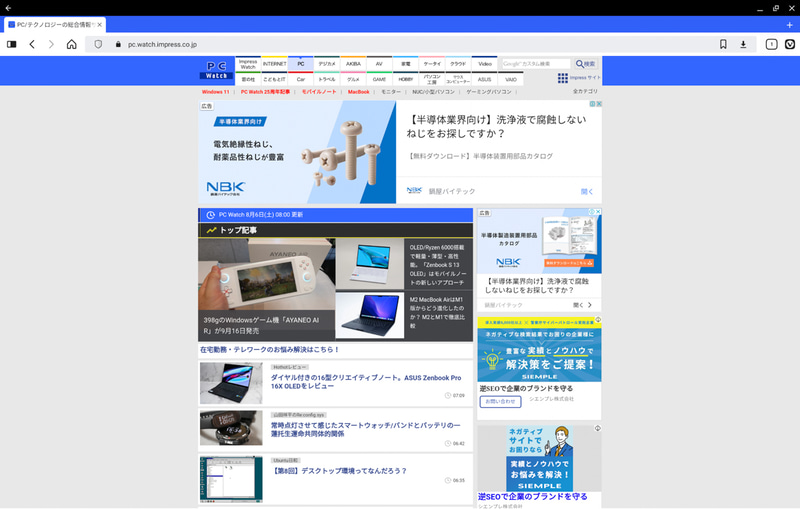The image size is (800, 509).
Task: Open 第8回 デスクトップ環境ってなんだろう link
Action: pos(339,471)
